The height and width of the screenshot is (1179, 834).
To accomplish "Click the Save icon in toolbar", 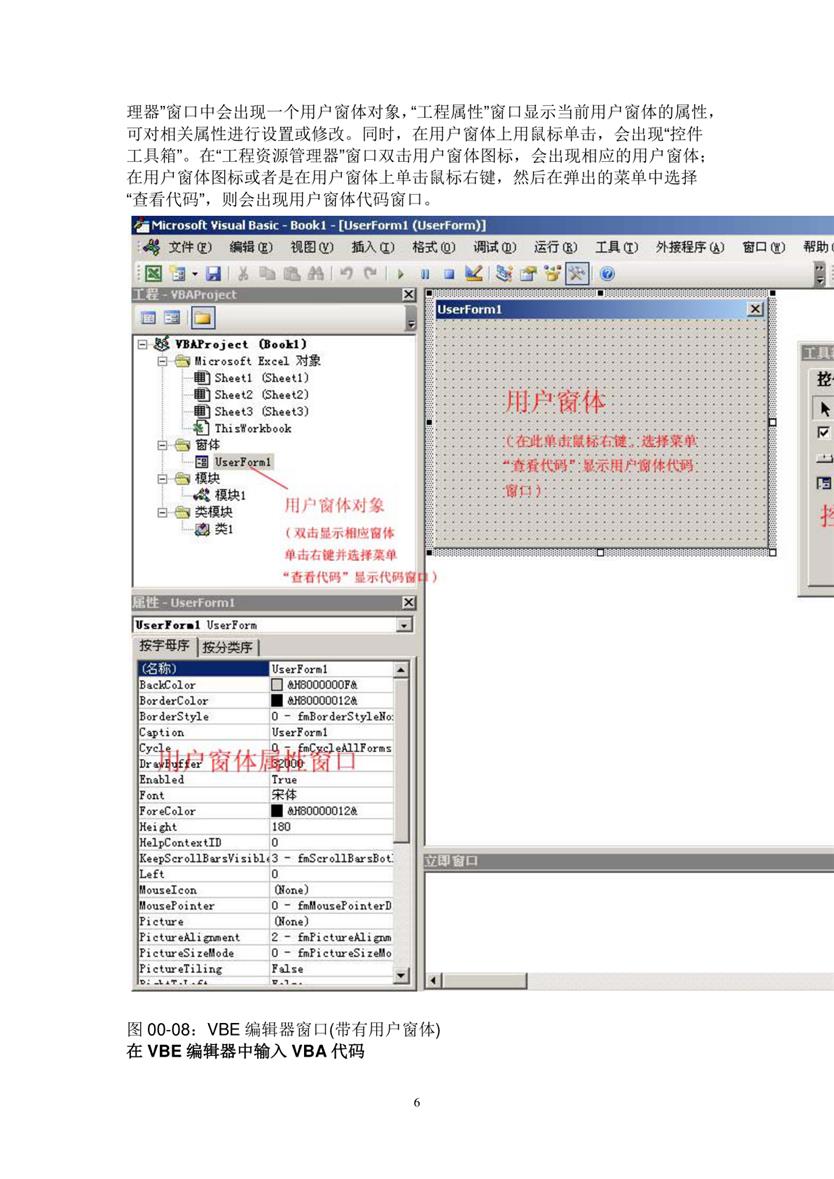I will (x=213, y=273).
